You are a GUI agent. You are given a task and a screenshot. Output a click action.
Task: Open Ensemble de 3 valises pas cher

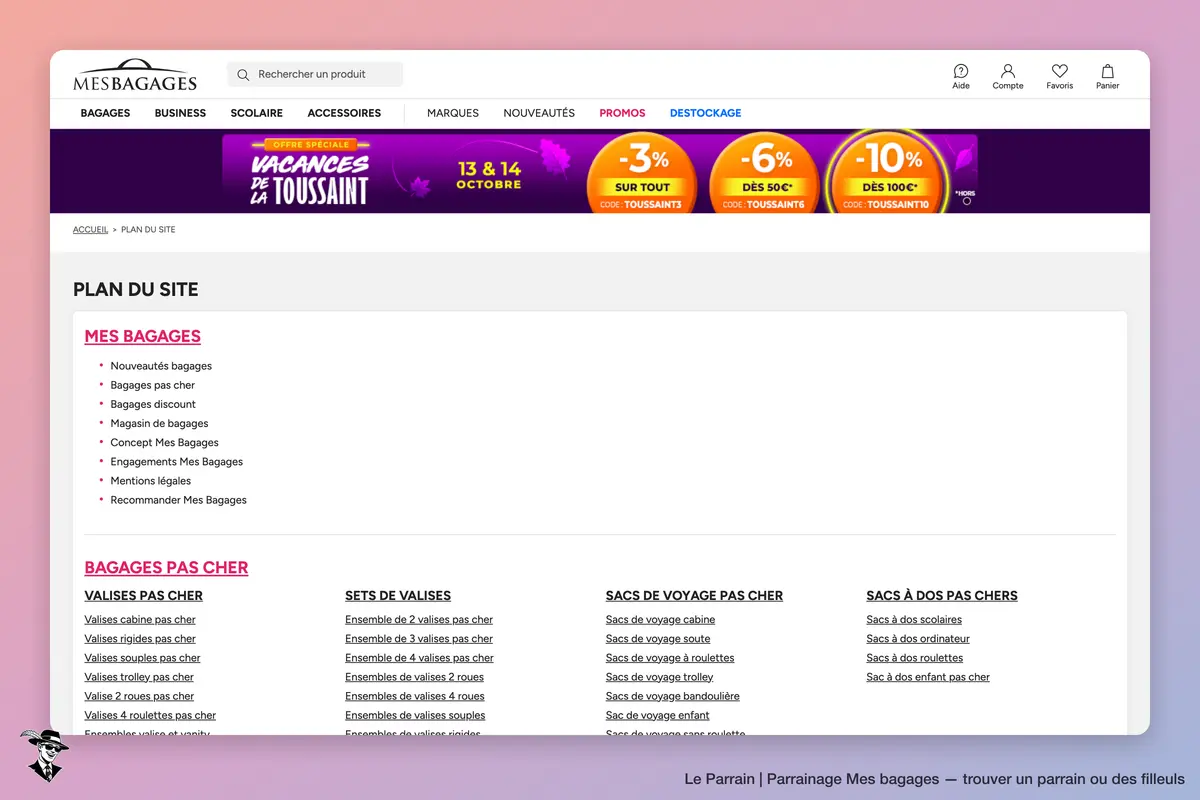[419, 639]
